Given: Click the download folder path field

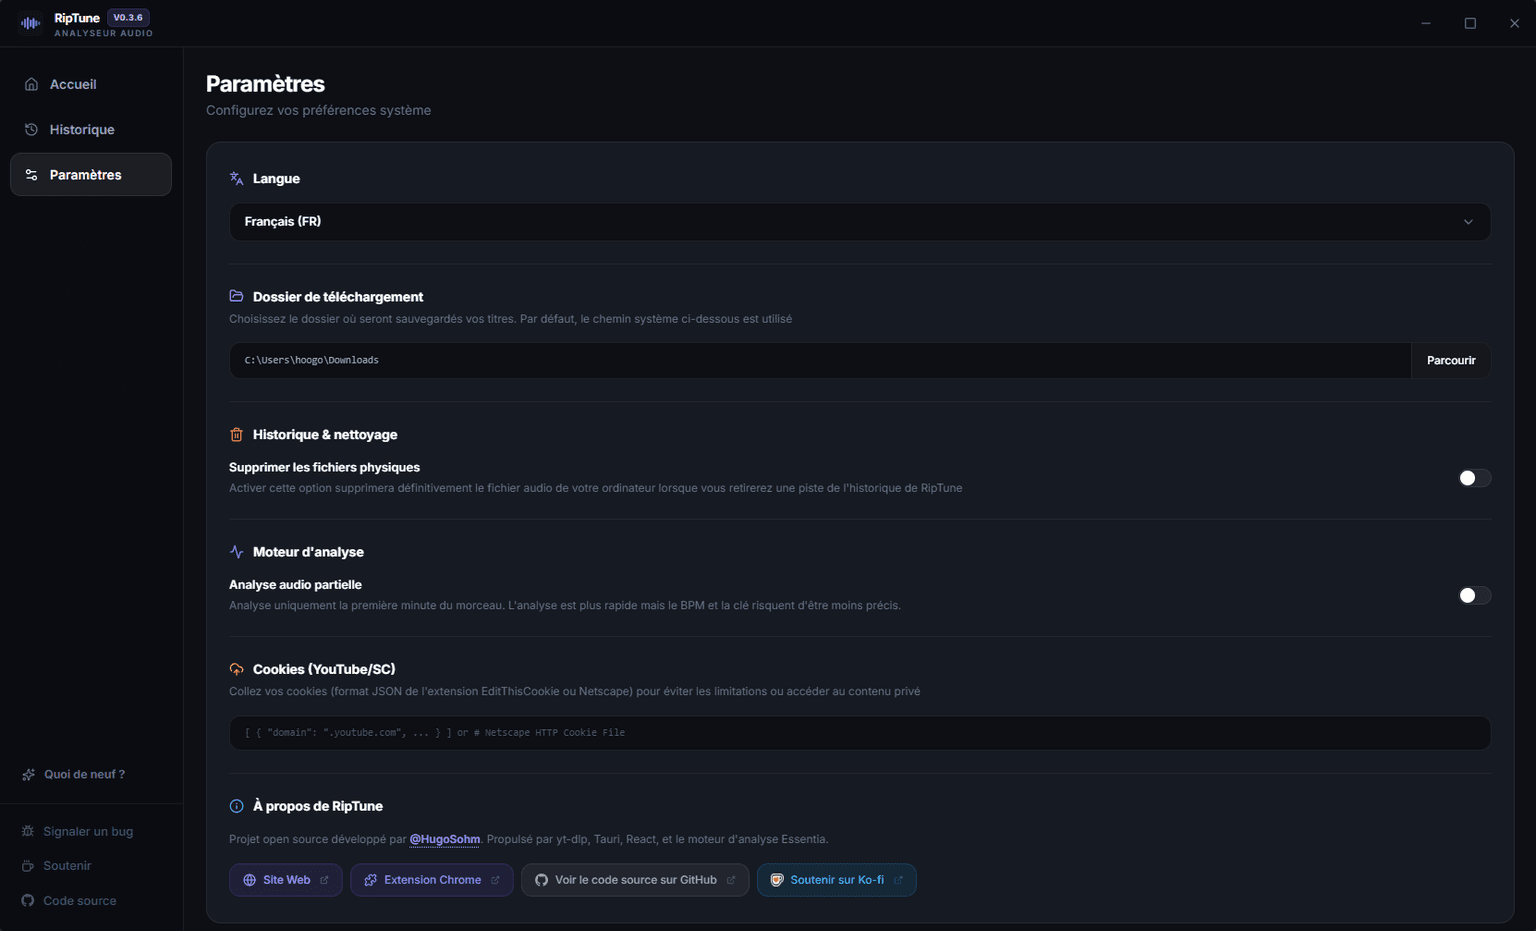Looking at the screenshot, I should (820, 361).
